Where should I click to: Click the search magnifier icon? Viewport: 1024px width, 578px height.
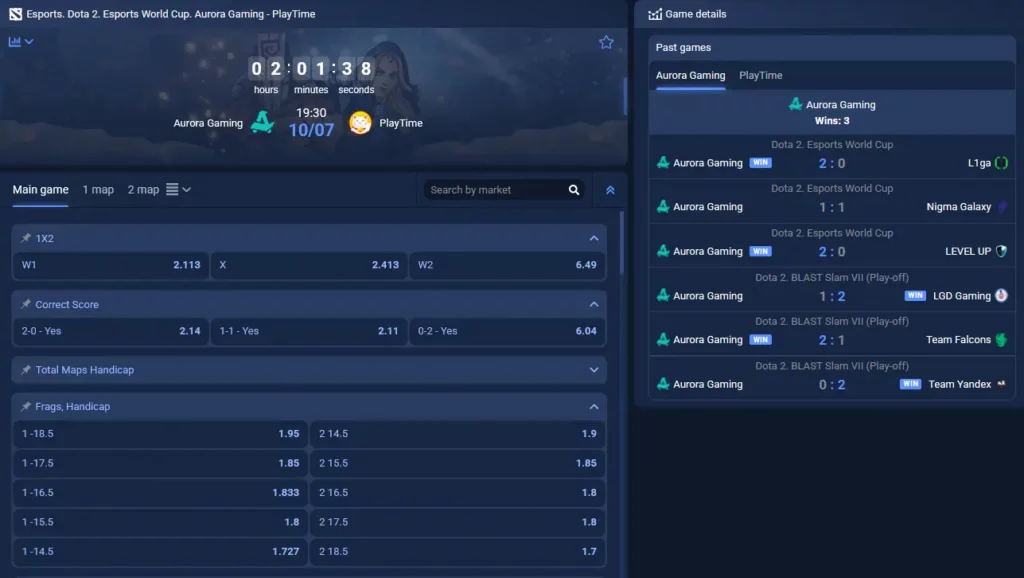(x=574, y=190)
